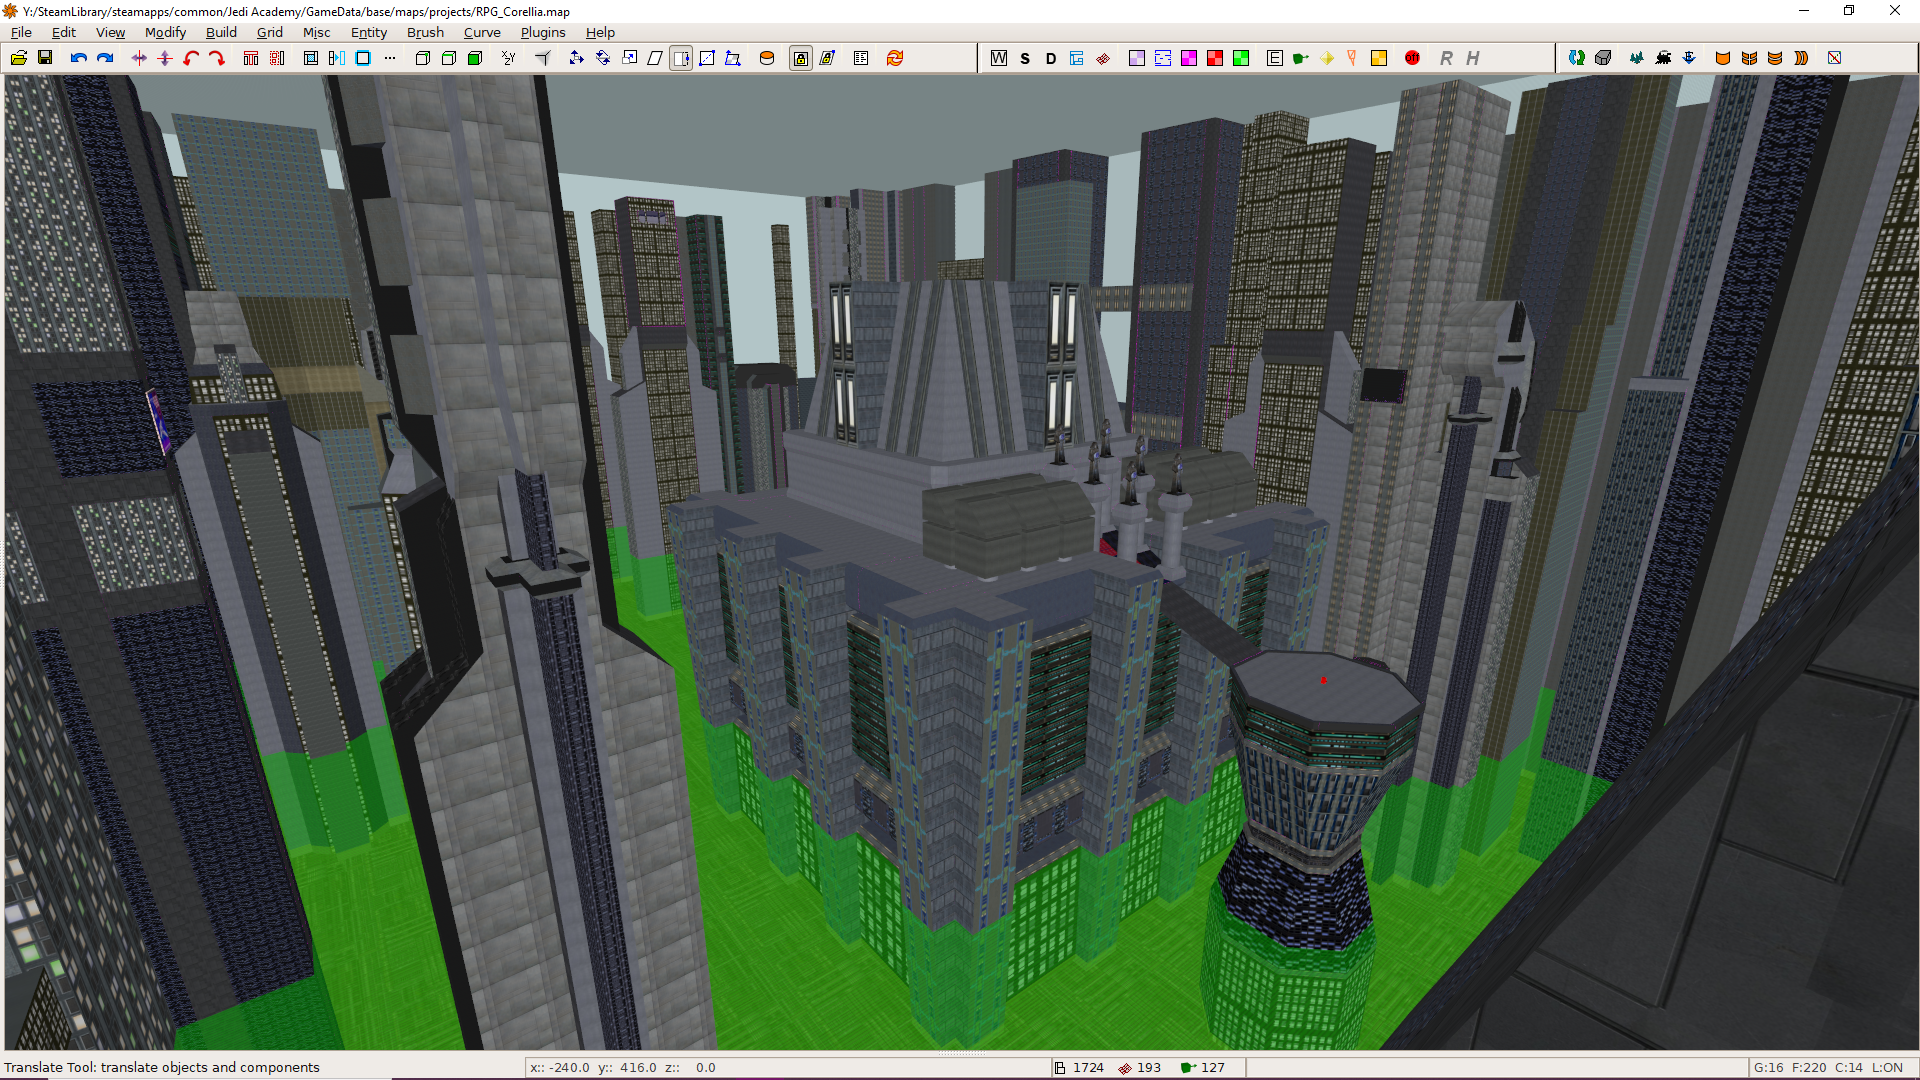Toggle the red checkered filter button
Screen dimensions: 1920x1080
pyautogui.click(x=1215, y=58)
